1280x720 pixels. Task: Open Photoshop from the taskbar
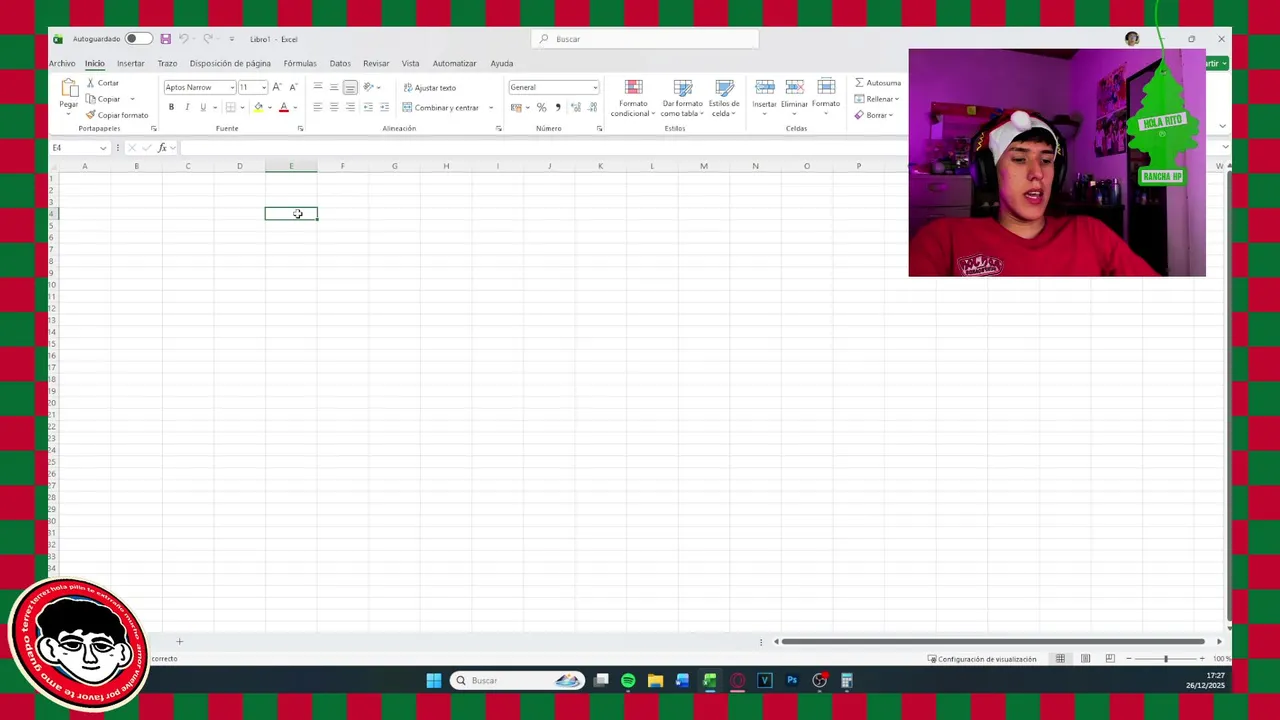coord(792,681)
